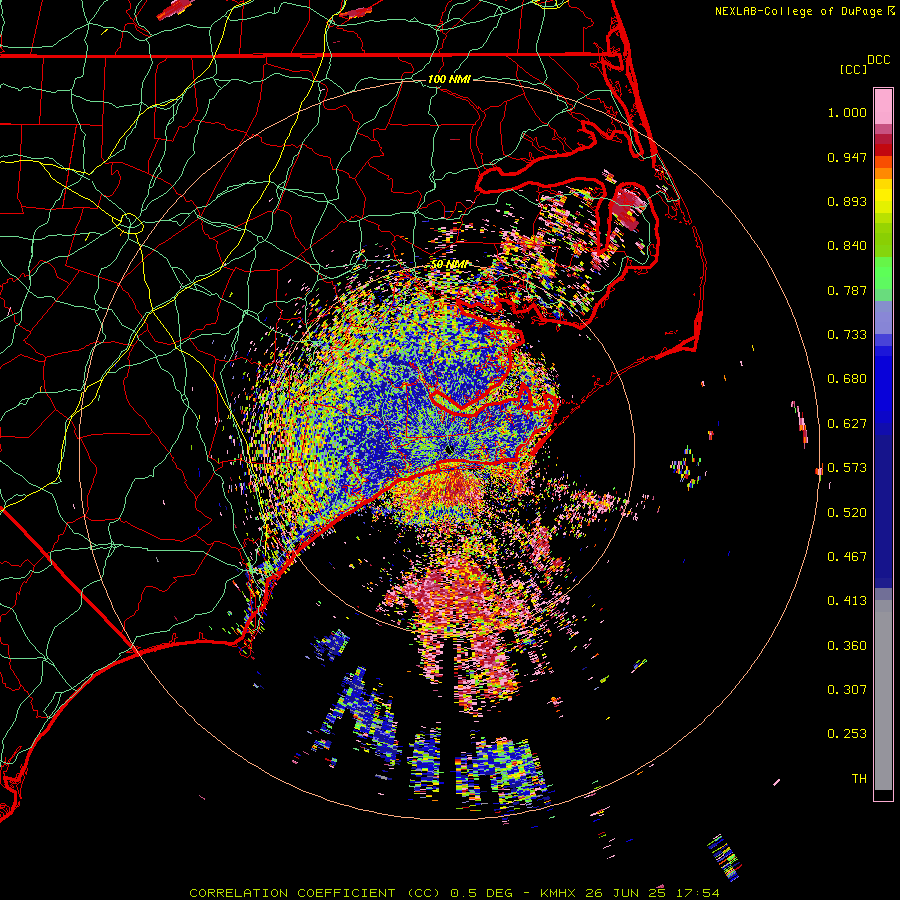Click the [CC] units label
This screenshot has width=900, height=900.
[853, 69]
